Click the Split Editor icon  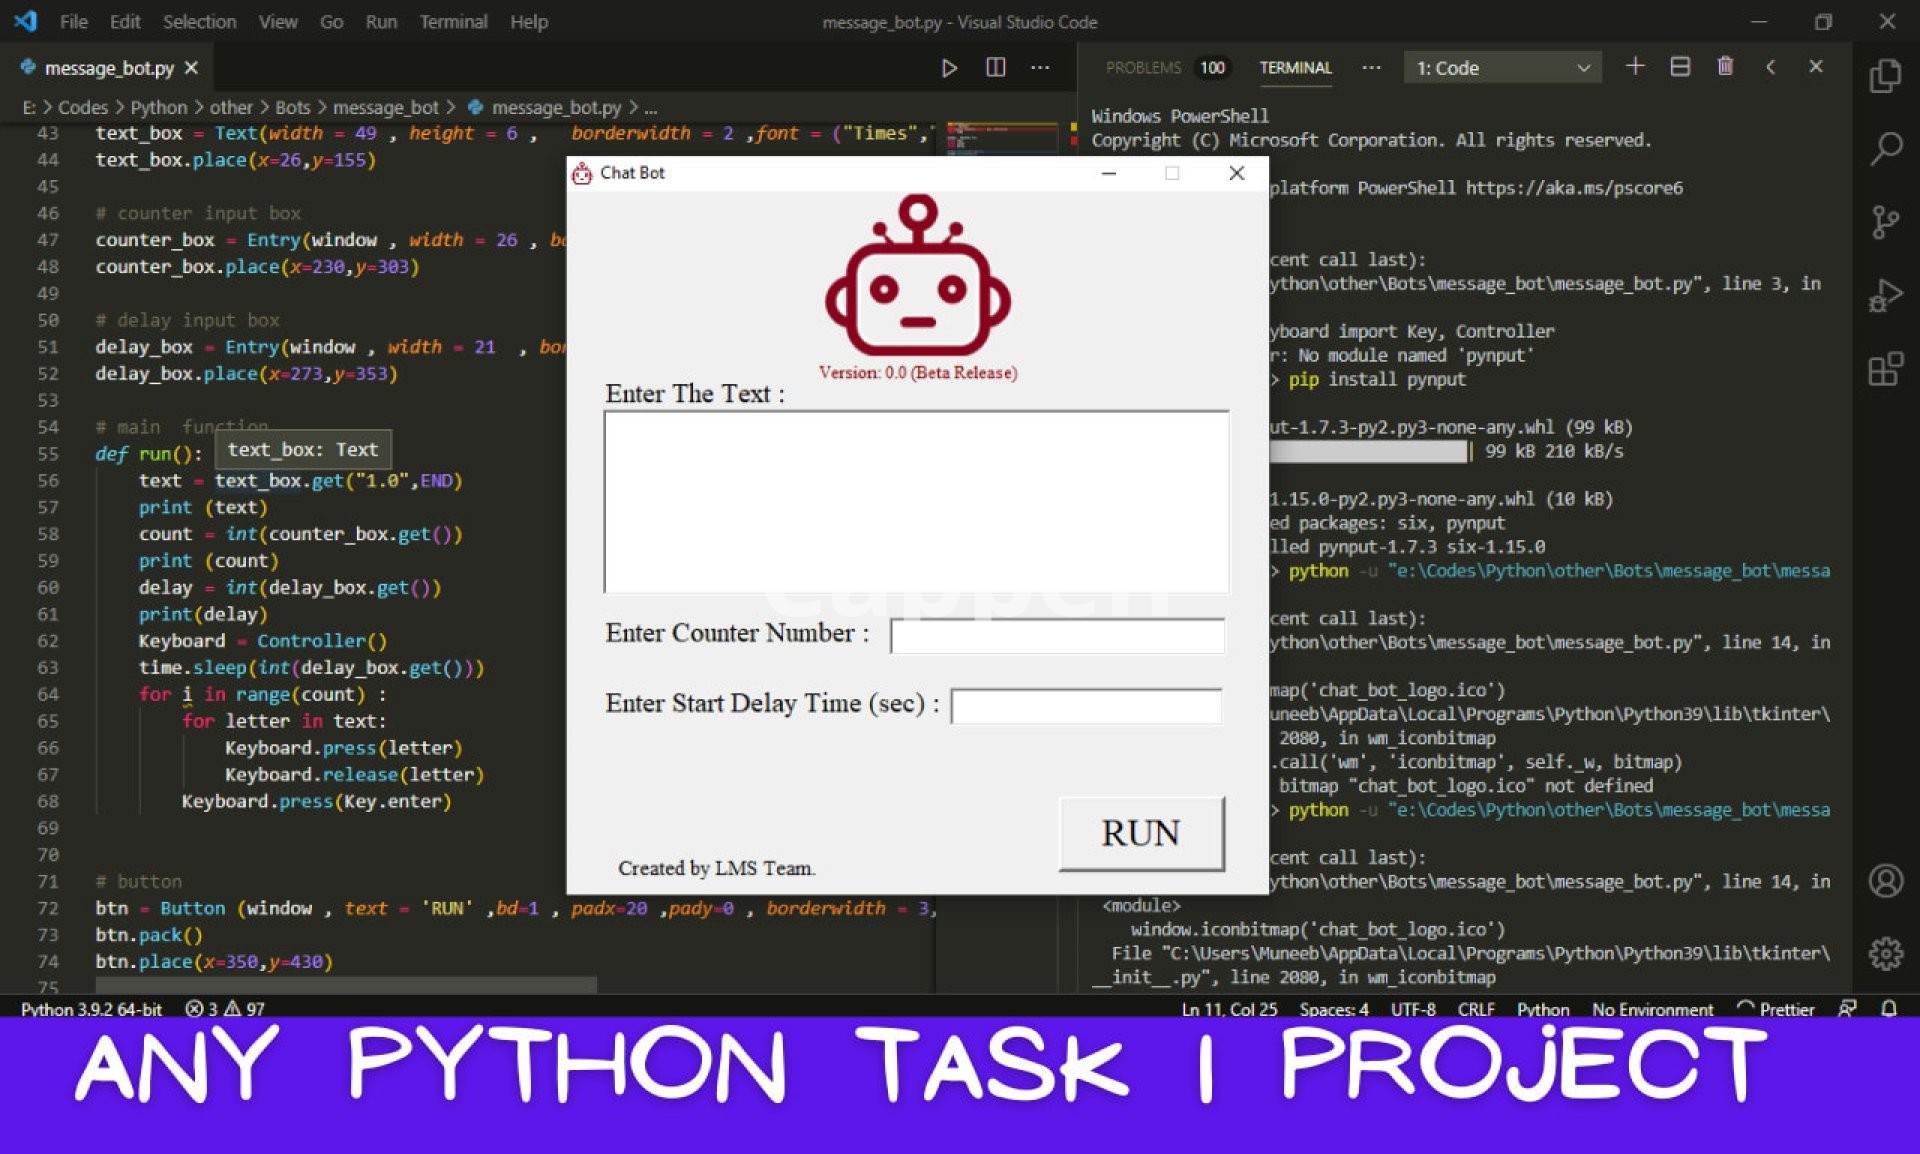pos(995,68)
